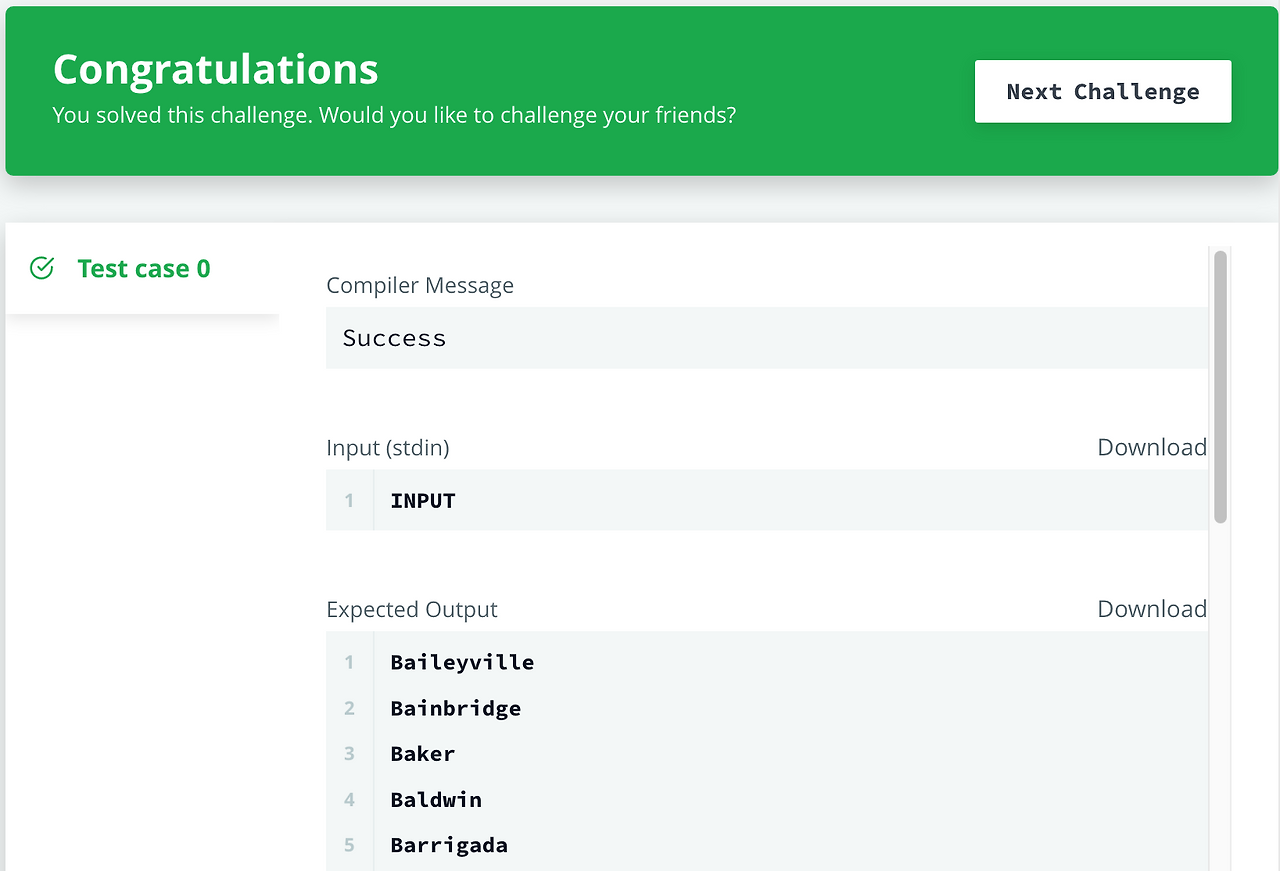Select the Baker output line
This screenshot has height=871, width=1280.
click(422, 754)
